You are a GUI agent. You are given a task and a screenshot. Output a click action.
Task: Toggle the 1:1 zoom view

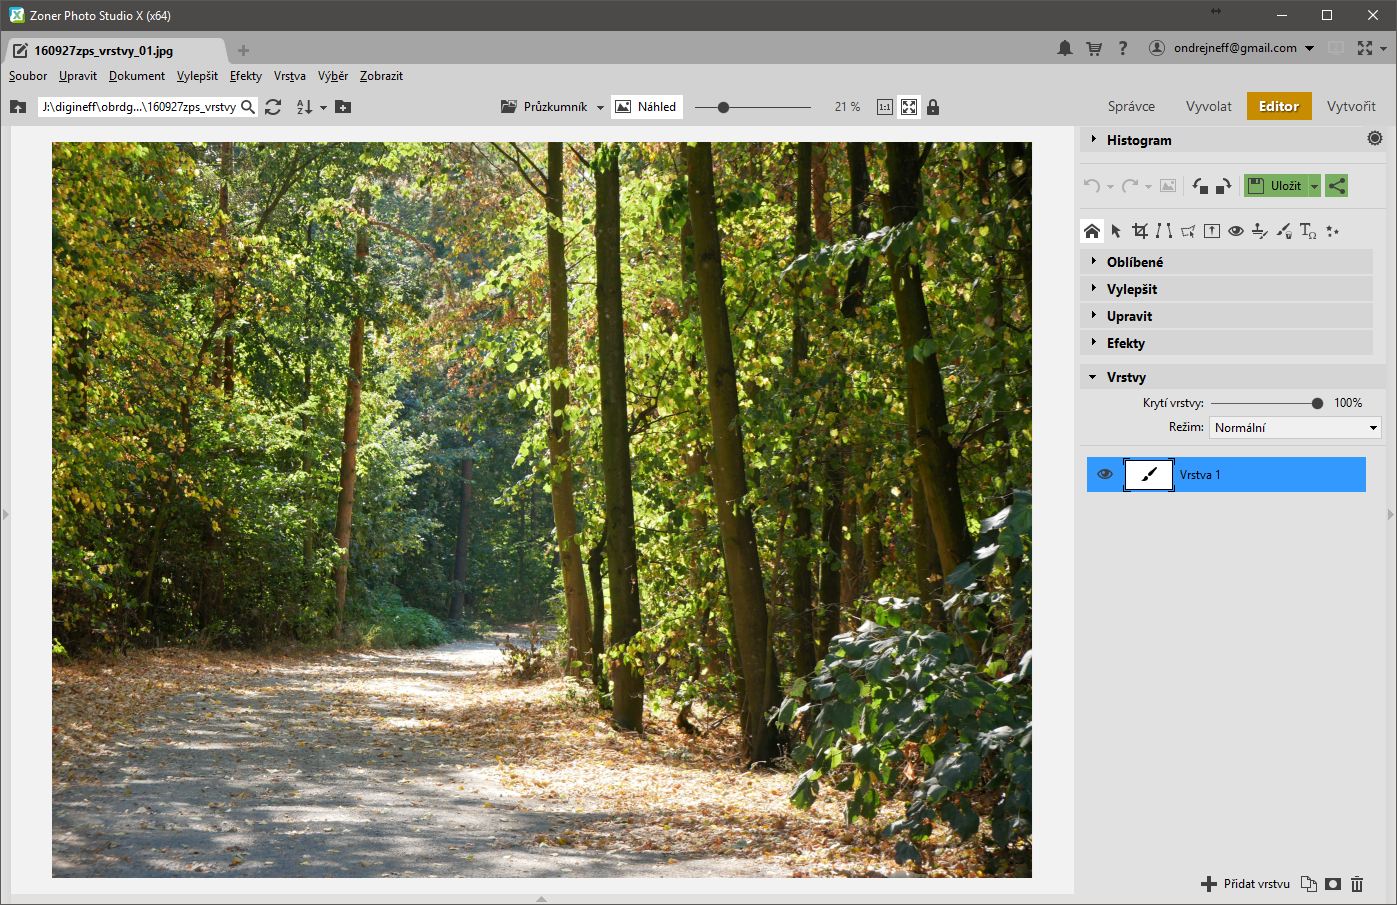pyautogui.click(x=884, y=107)
